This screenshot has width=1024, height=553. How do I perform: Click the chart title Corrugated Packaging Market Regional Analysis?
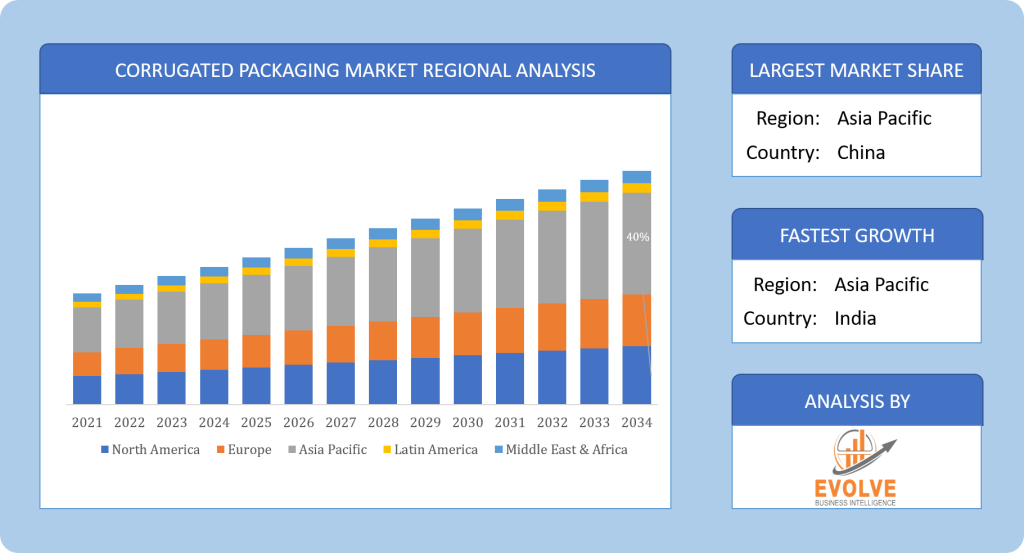coord(355,71)
